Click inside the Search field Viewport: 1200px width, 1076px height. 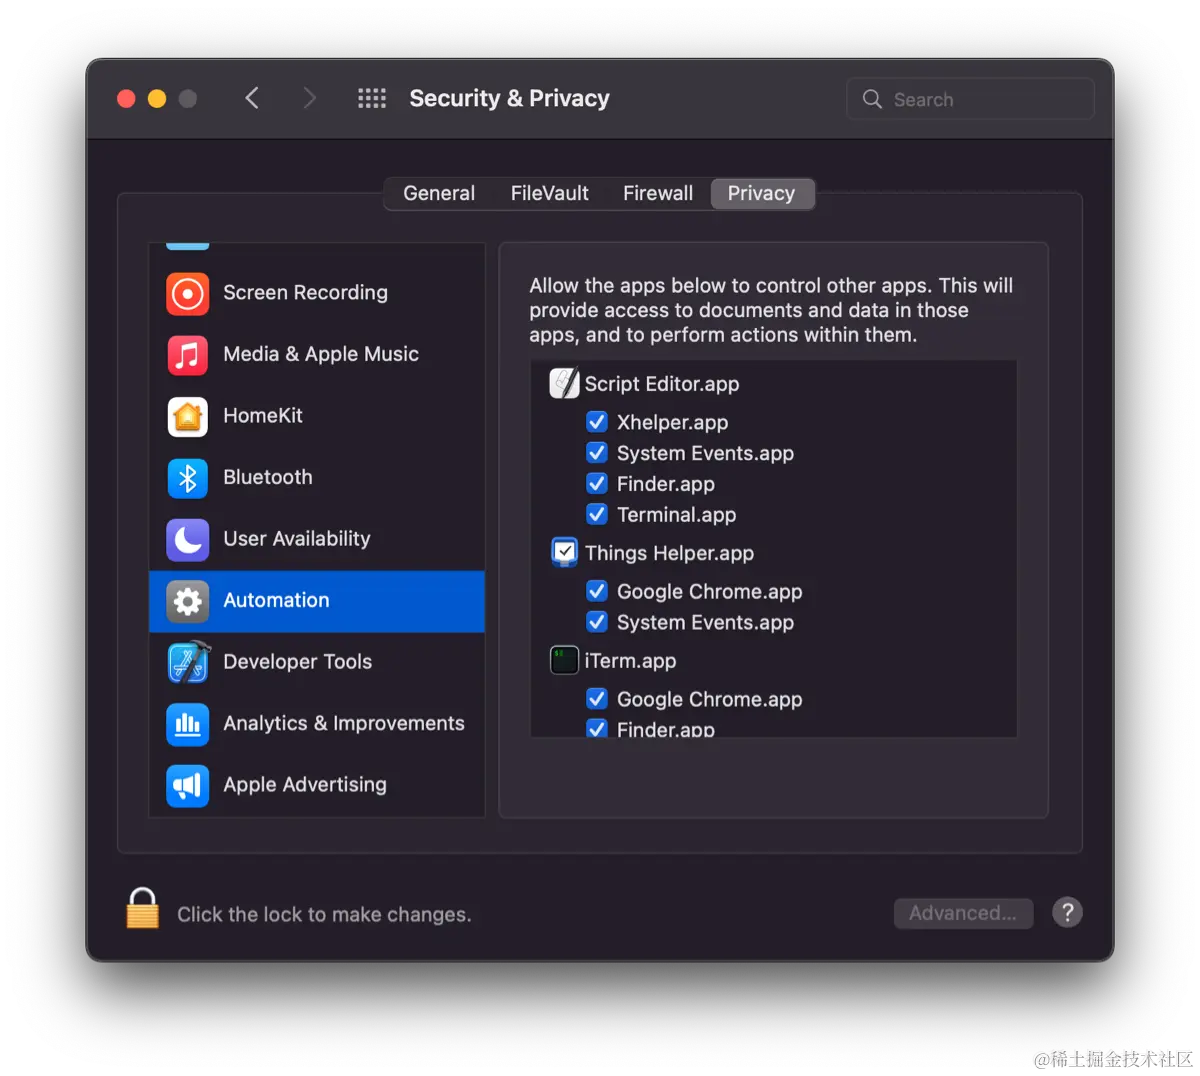point(968,98)
